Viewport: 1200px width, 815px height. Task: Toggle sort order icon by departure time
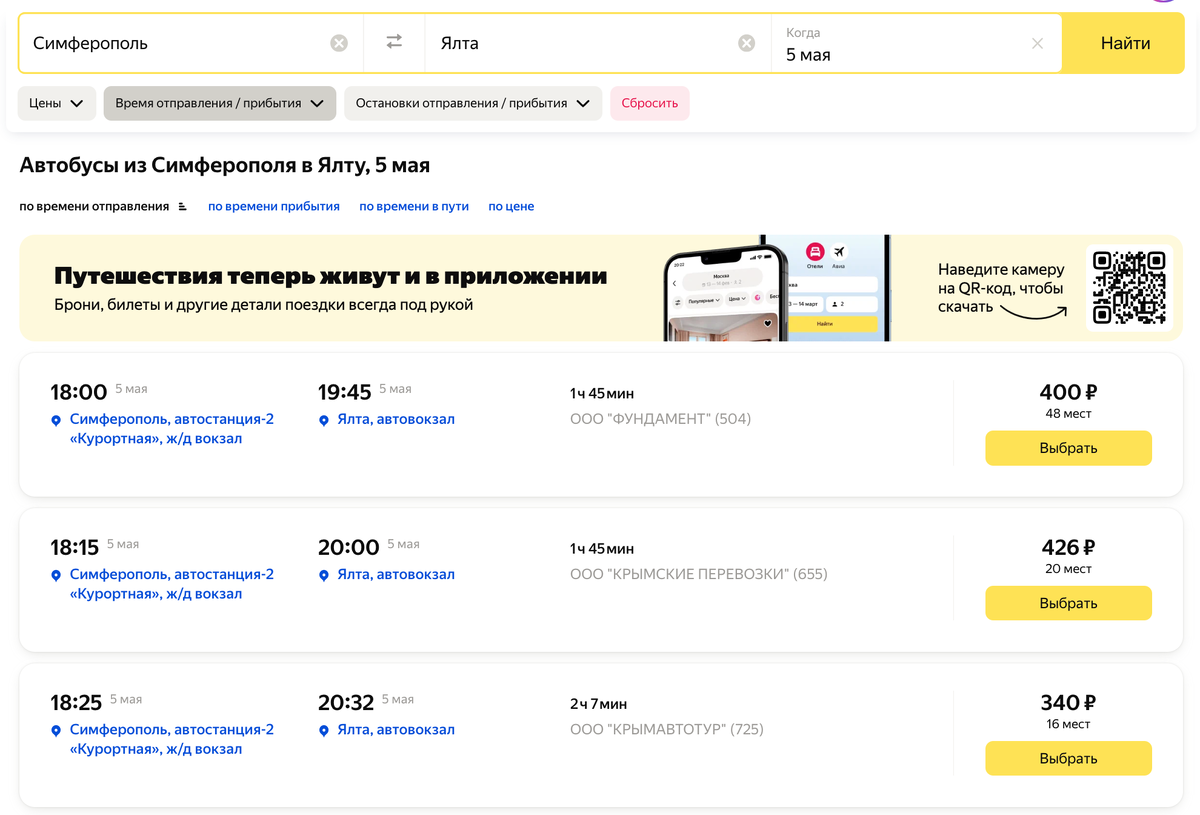coord(182,207)
